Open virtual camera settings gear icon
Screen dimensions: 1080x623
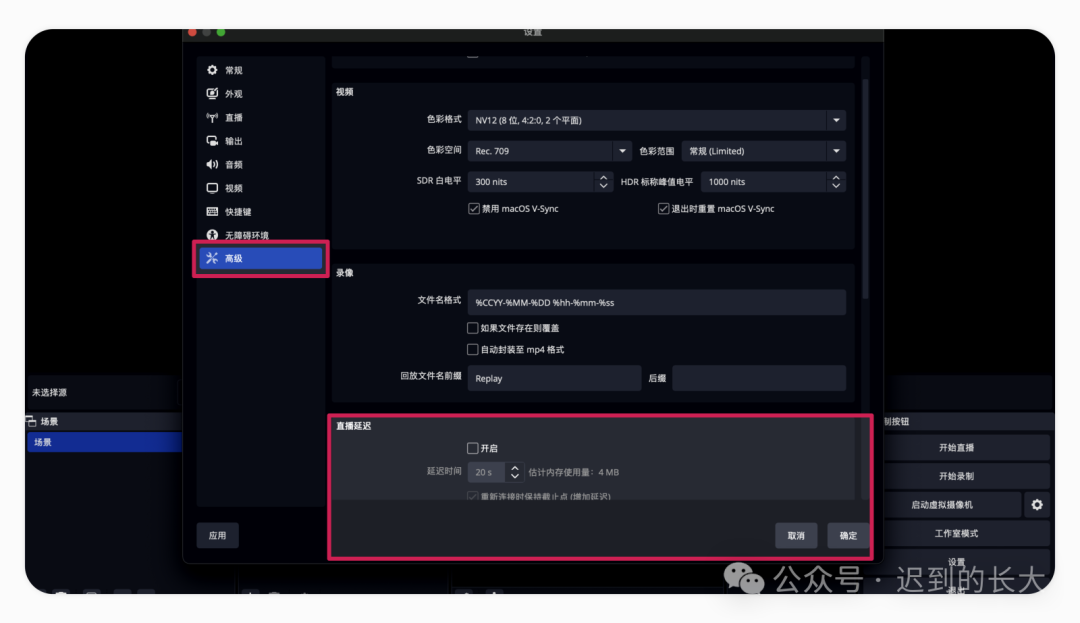(x=1037, y=505)
